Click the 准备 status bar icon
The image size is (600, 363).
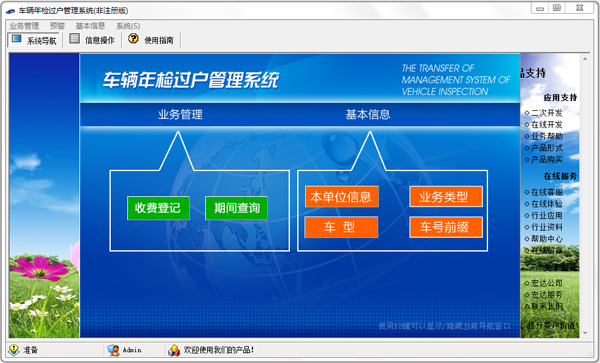point(14,350)
